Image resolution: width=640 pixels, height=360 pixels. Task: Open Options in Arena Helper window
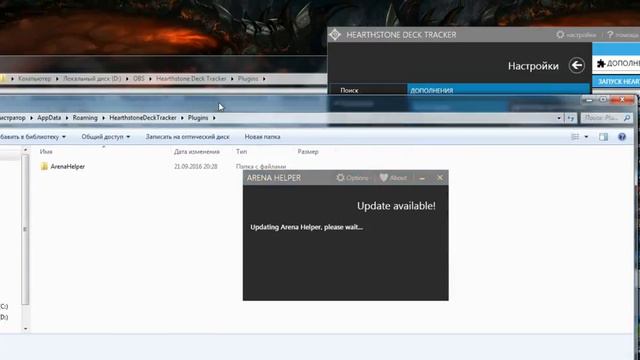tap(352, 178)
